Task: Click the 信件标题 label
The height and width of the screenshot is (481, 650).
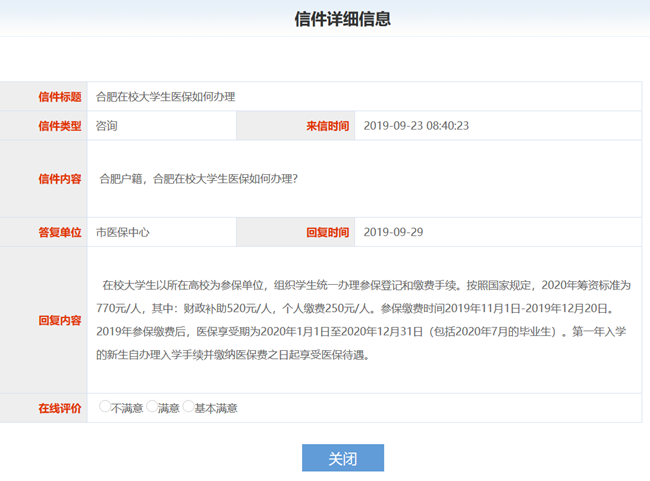Action: click(x=60, y=97)
